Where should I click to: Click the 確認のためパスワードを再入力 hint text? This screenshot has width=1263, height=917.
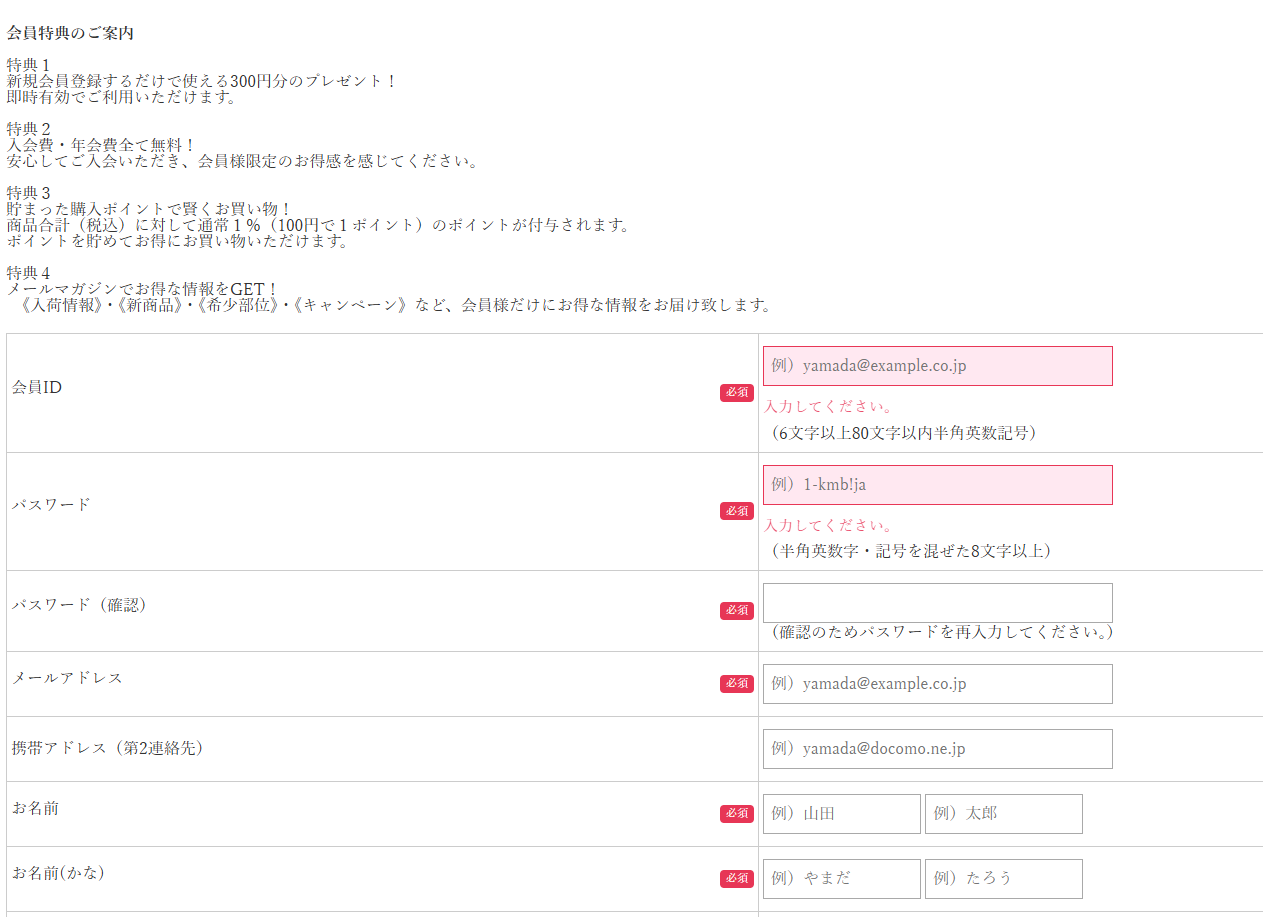click(x=941, y=632)
